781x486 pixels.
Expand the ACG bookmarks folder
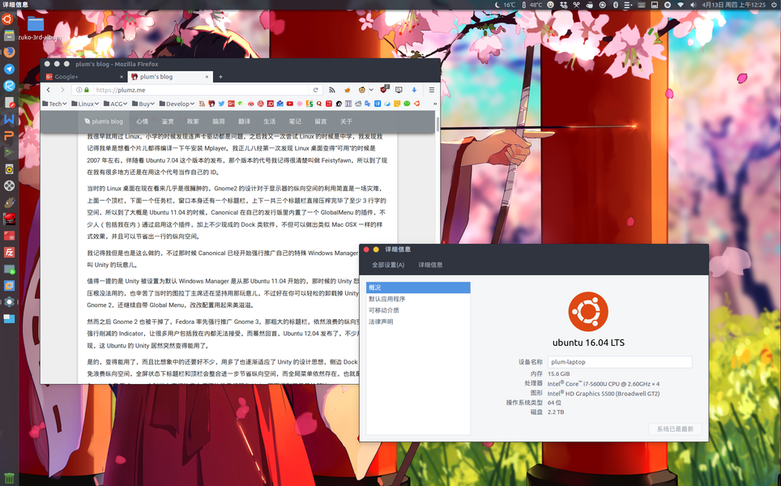117,103
